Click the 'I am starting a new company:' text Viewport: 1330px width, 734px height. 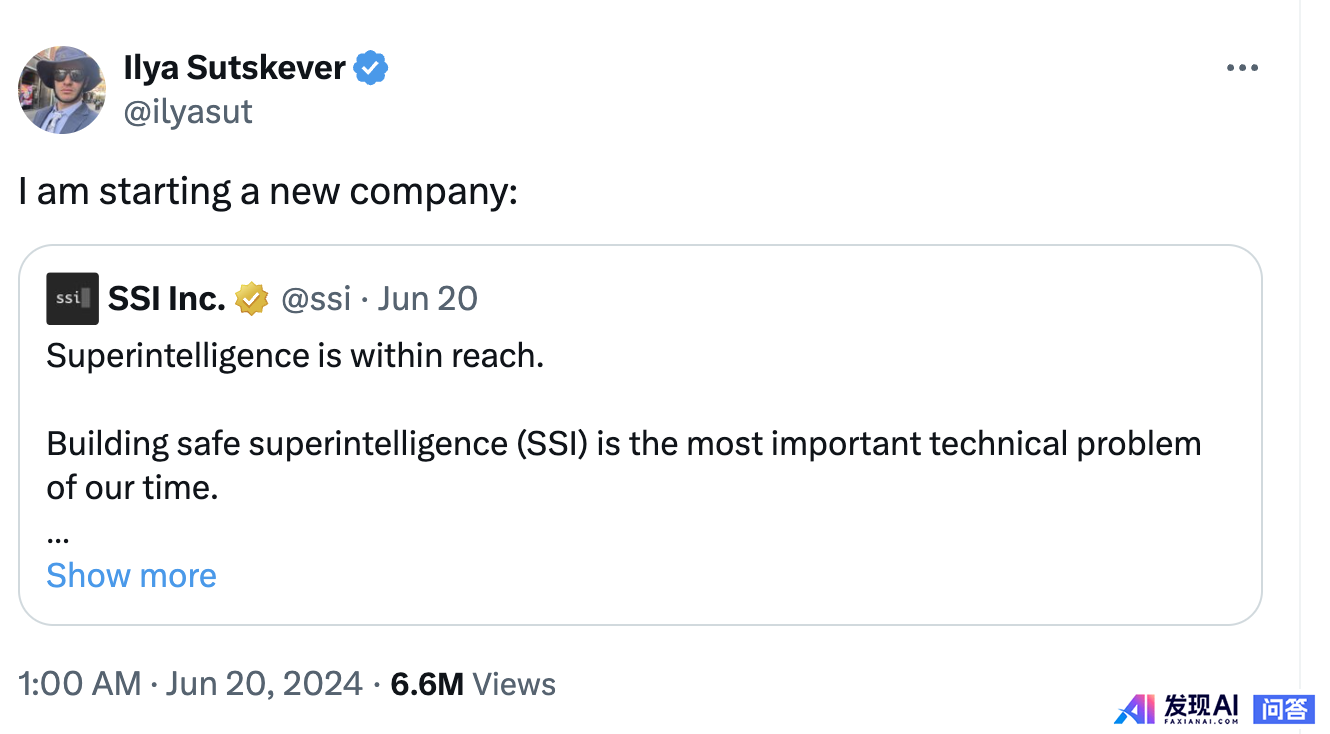(268, 191)
